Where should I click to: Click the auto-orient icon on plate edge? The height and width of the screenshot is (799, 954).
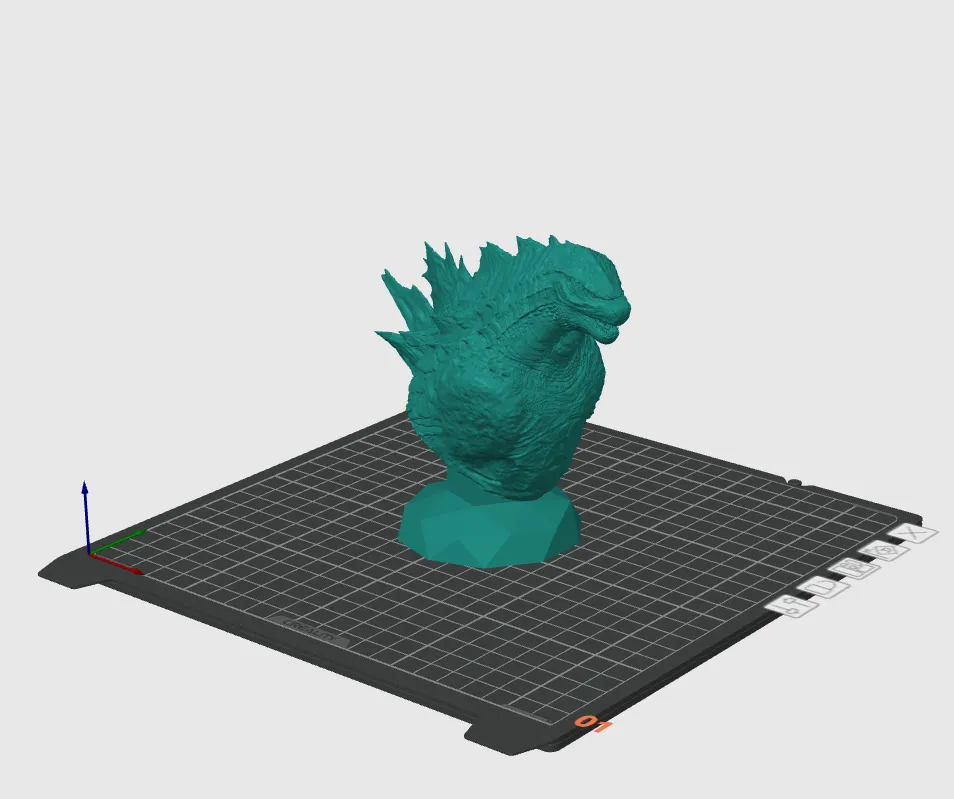(x=883, y=551)
